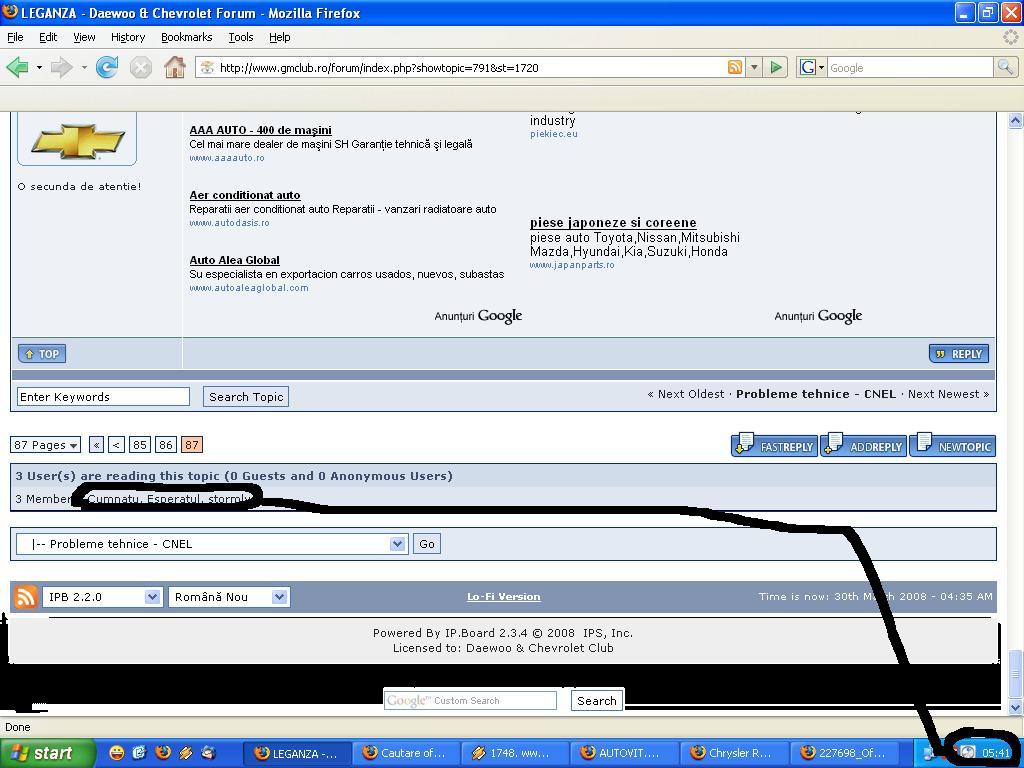Click the Chevrolet logo avatar
This screenshot has width=1024, height=768.
point(78,140)
